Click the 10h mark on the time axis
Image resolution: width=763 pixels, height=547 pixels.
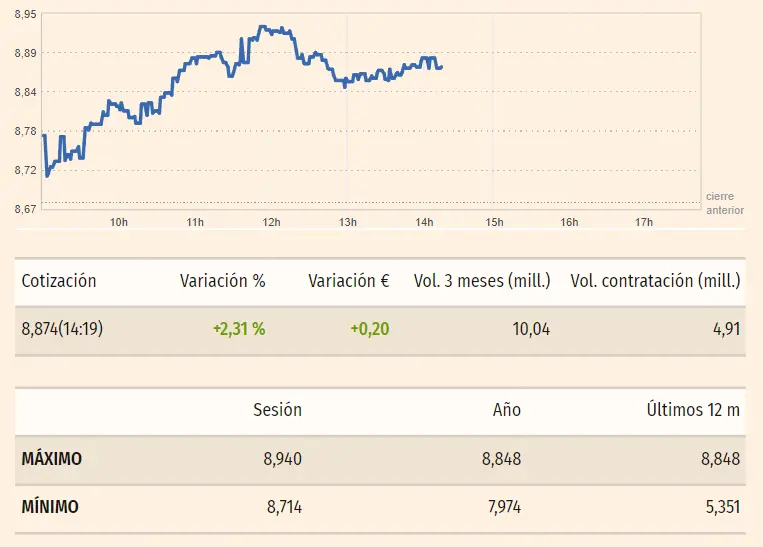pyautogui.click(x=118, y=221)
